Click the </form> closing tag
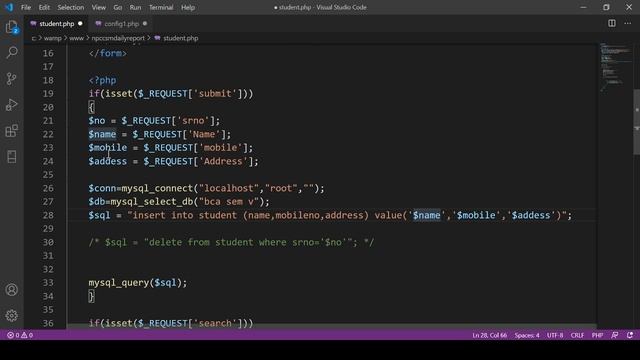The width and height of the screenshot is (640, 360). 108,53
